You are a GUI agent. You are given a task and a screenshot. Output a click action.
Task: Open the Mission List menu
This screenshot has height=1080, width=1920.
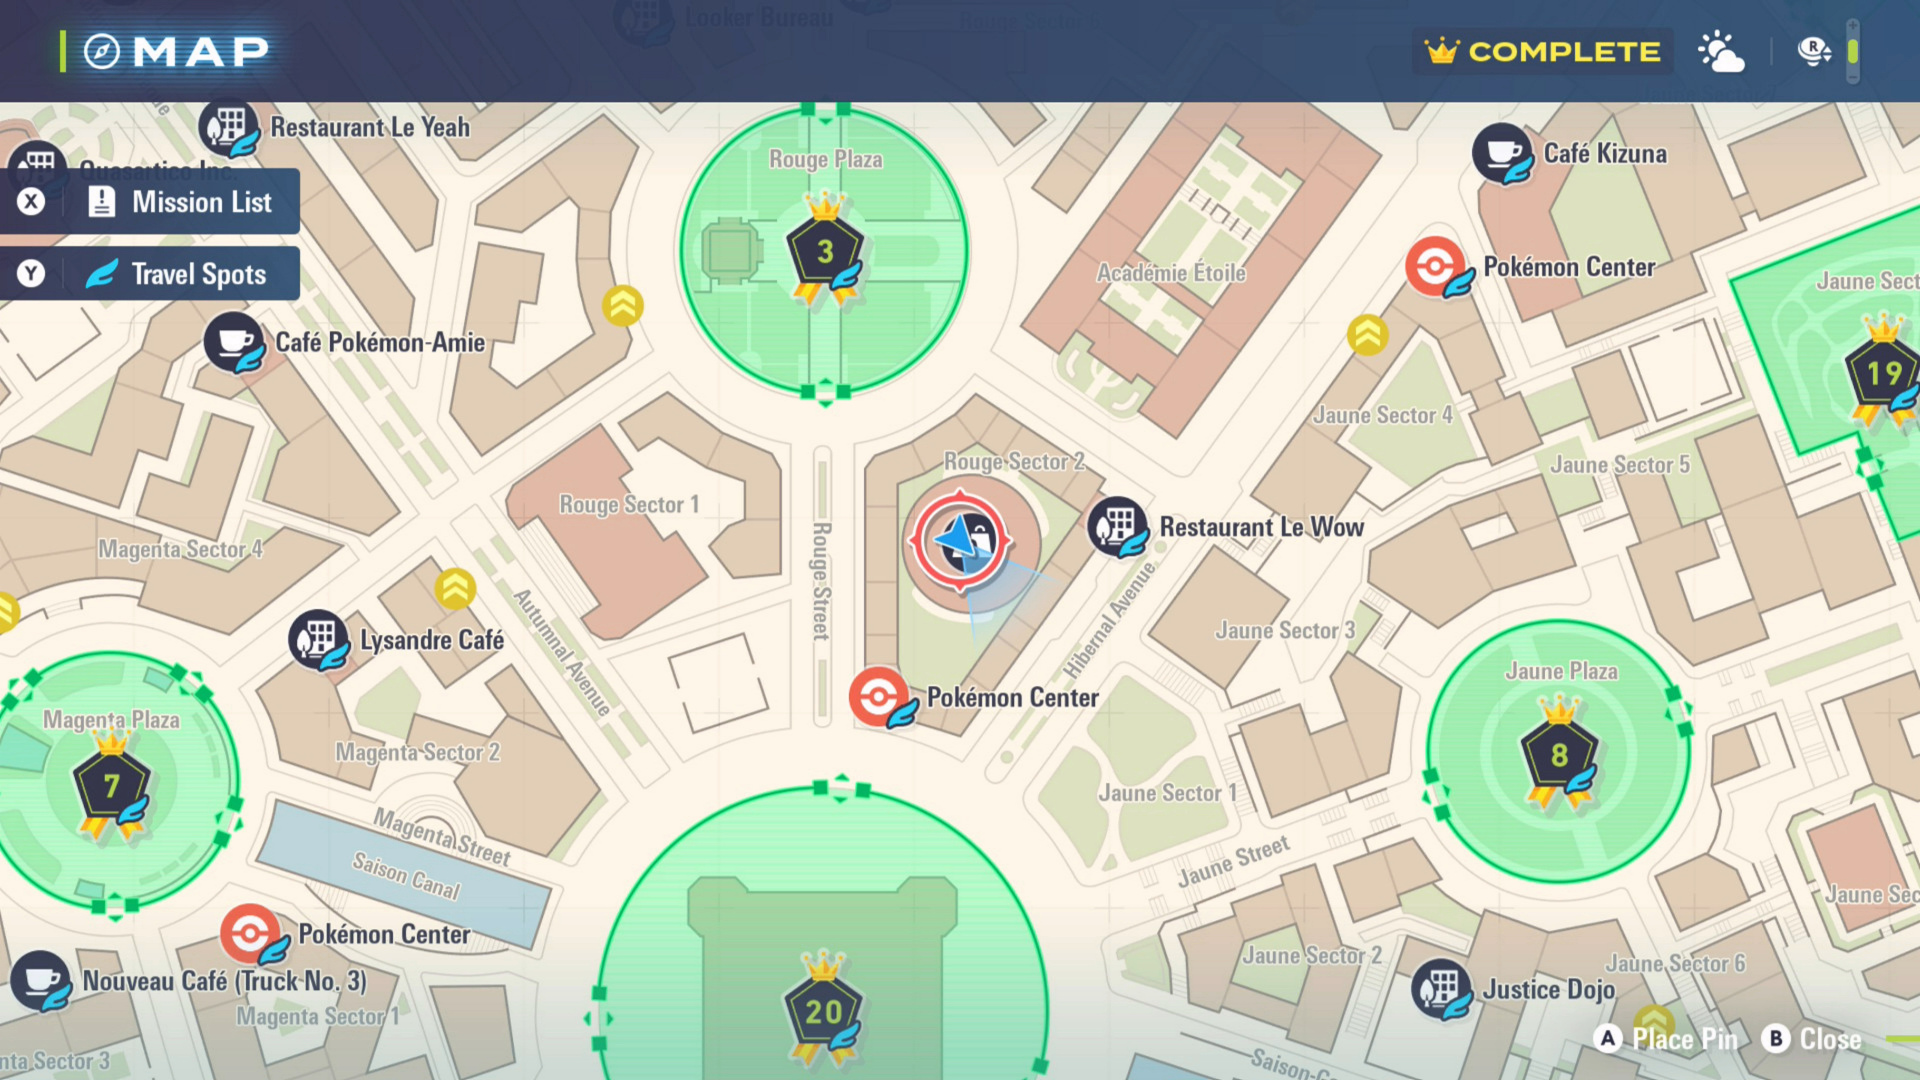pos(150,202)
